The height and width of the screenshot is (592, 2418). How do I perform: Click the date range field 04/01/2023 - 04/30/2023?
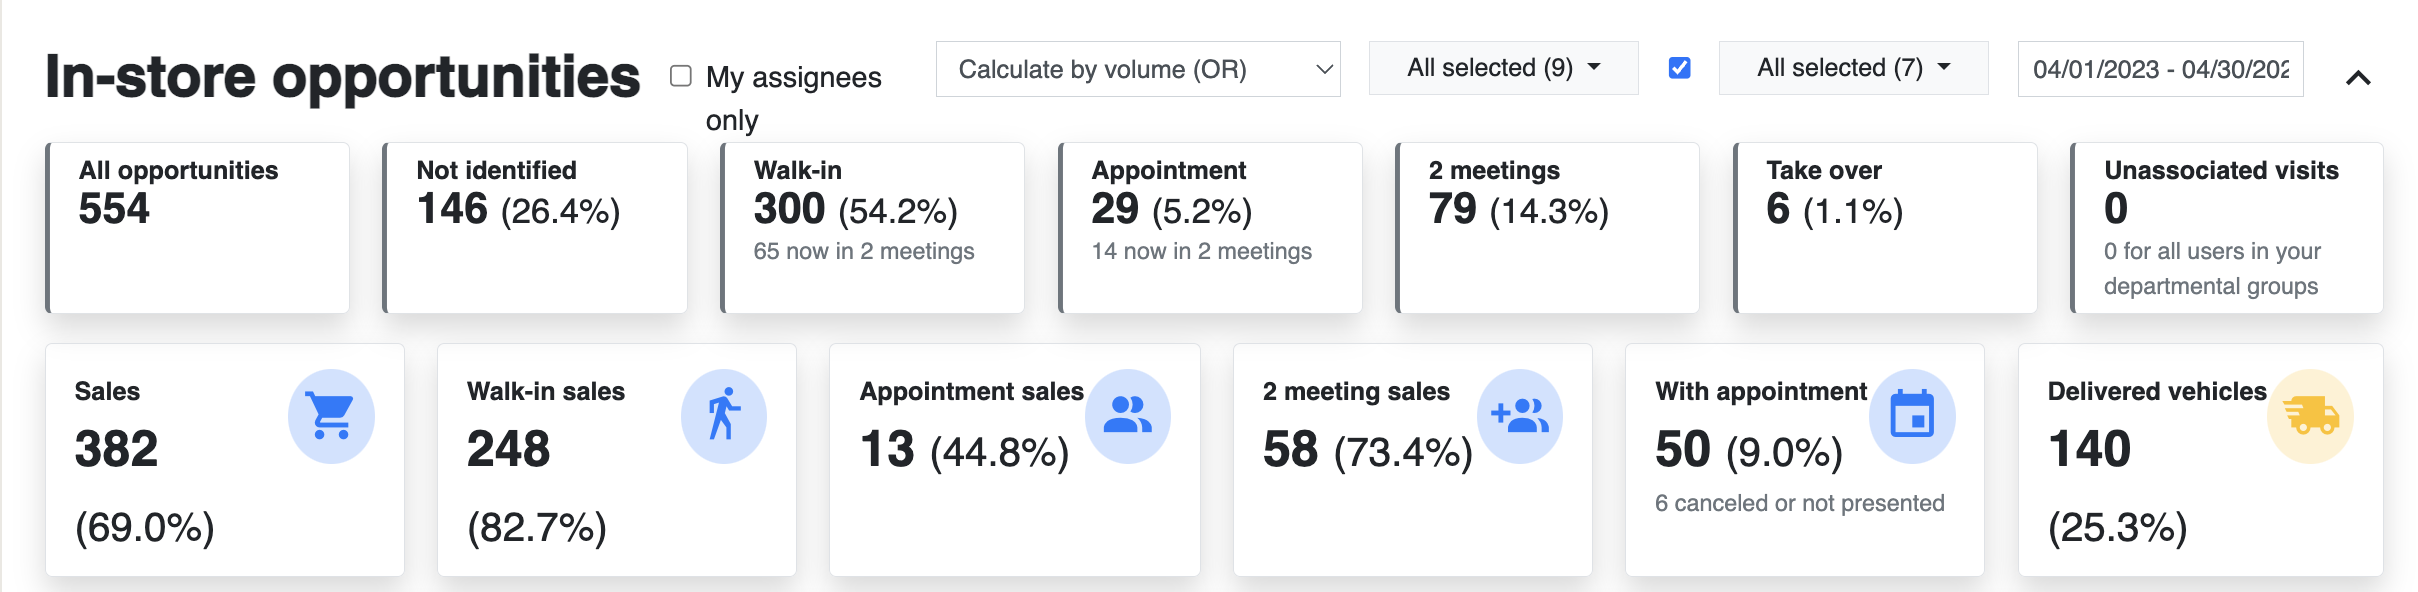coord(2160,69)
